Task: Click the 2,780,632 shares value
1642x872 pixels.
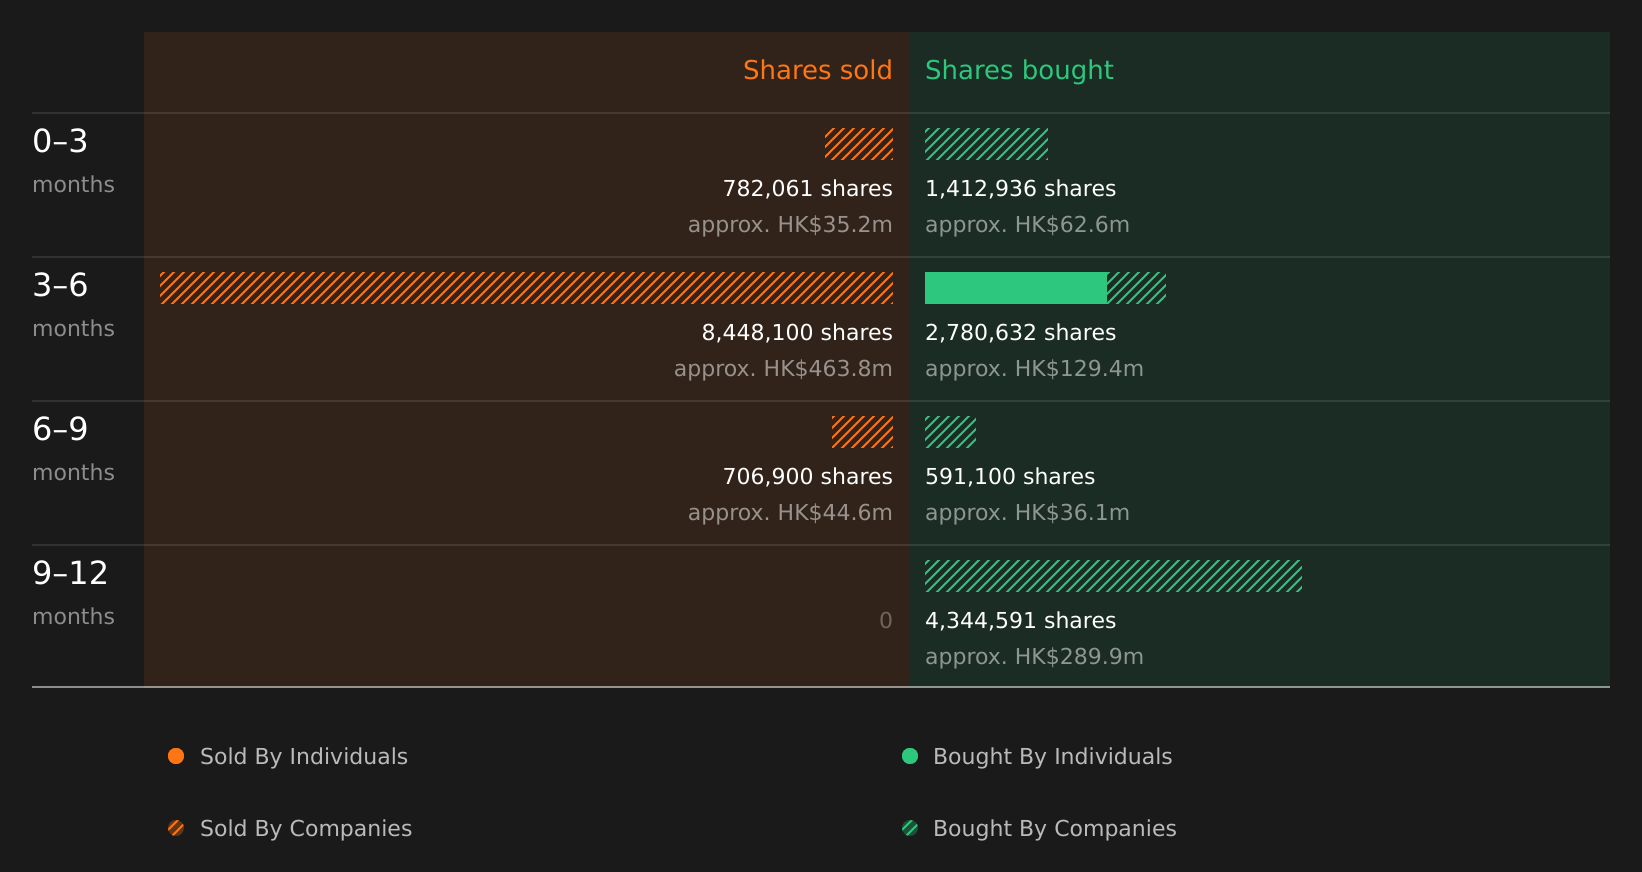Action: pyautogui.click(x=1020, y=332)
